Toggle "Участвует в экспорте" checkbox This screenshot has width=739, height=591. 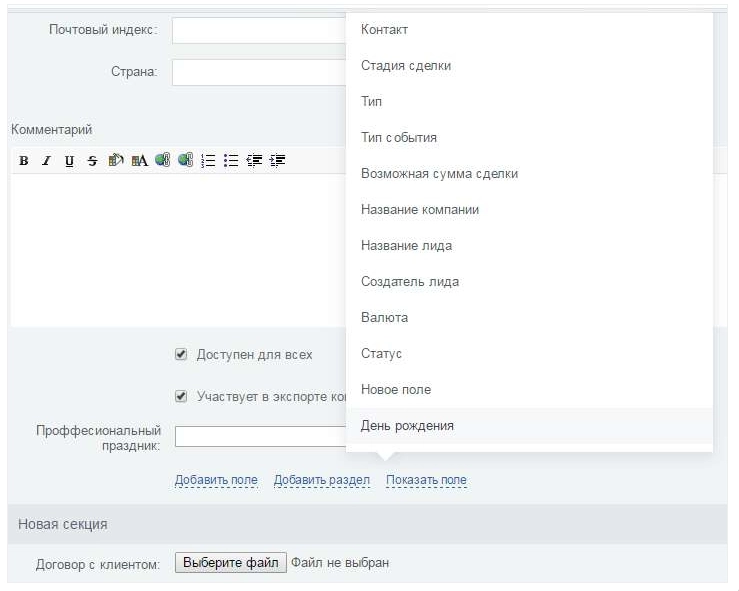(181, 396)
